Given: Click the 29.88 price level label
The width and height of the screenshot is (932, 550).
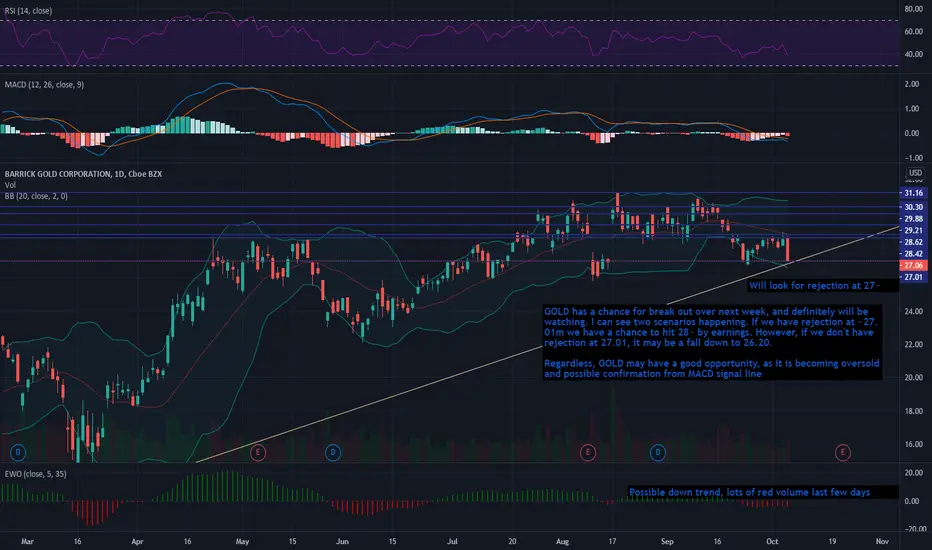Looking at the screenshot, I should (913, 219).
